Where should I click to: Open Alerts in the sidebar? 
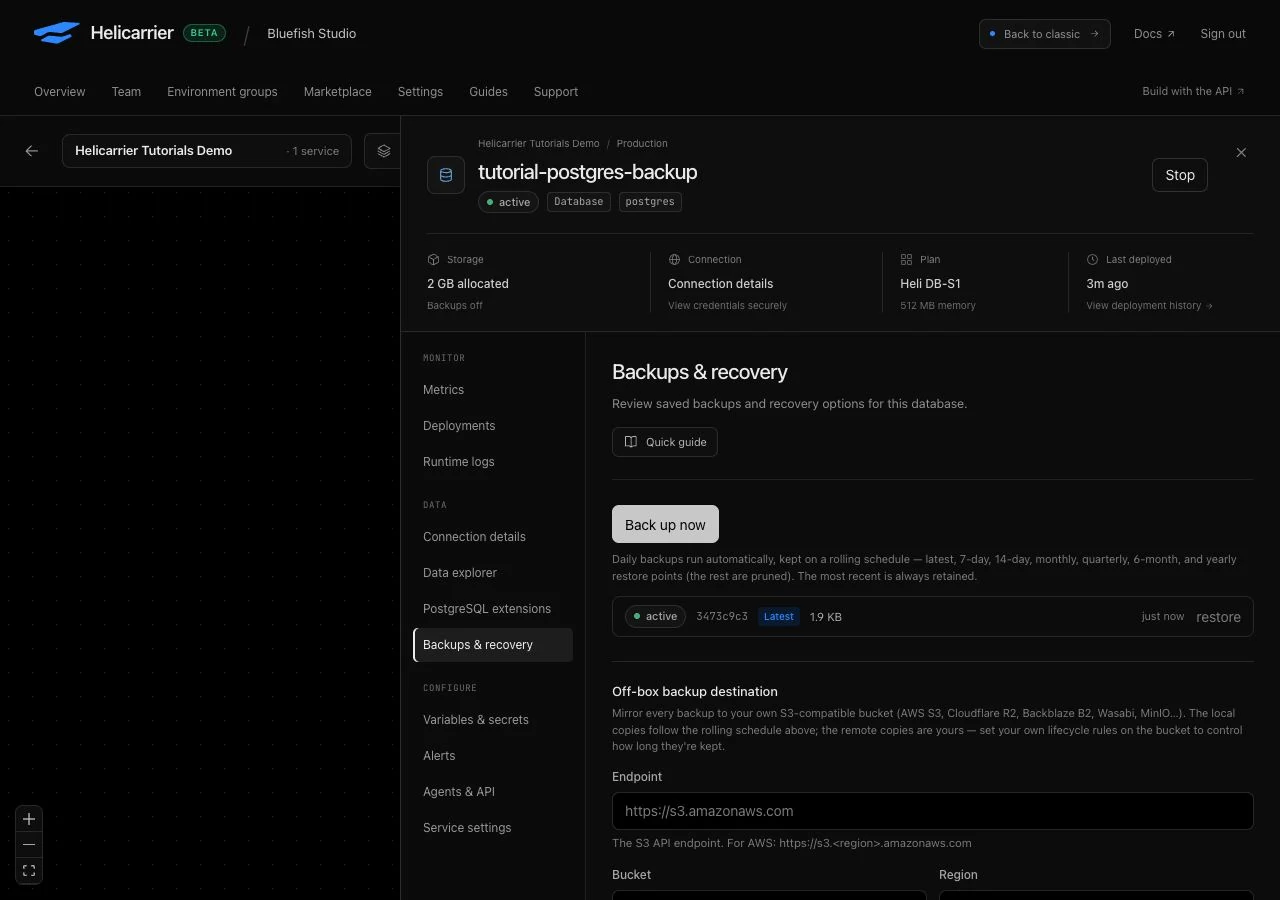click(493, 756)
